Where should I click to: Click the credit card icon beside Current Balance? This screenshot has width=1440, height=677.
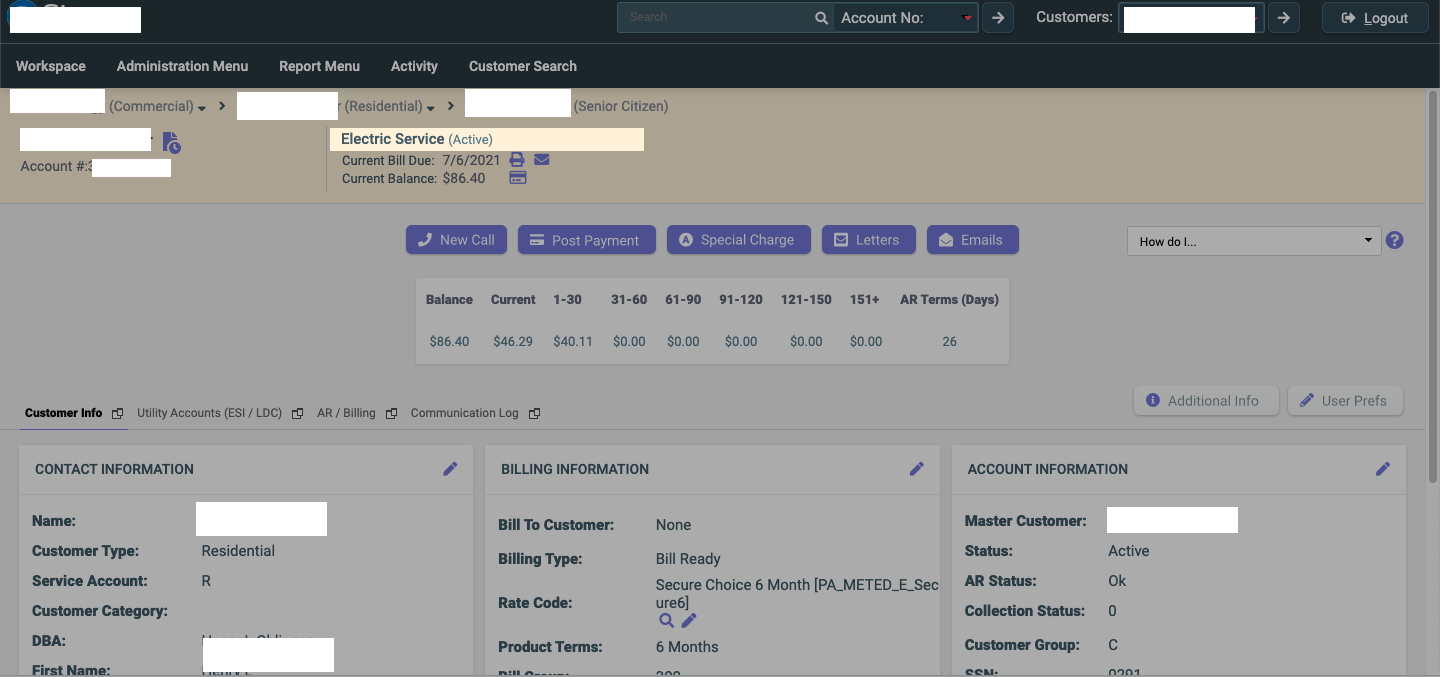518,178
